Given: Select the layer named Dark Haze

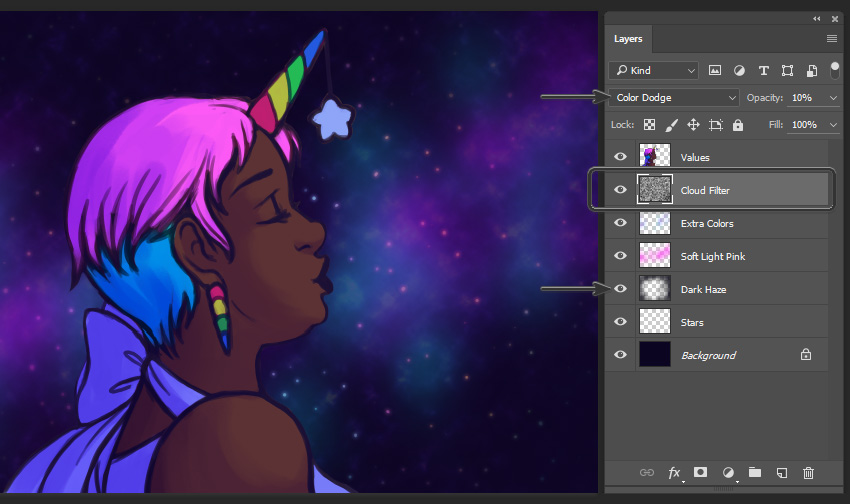Looking at the screenshot, I should coord(704,289).
